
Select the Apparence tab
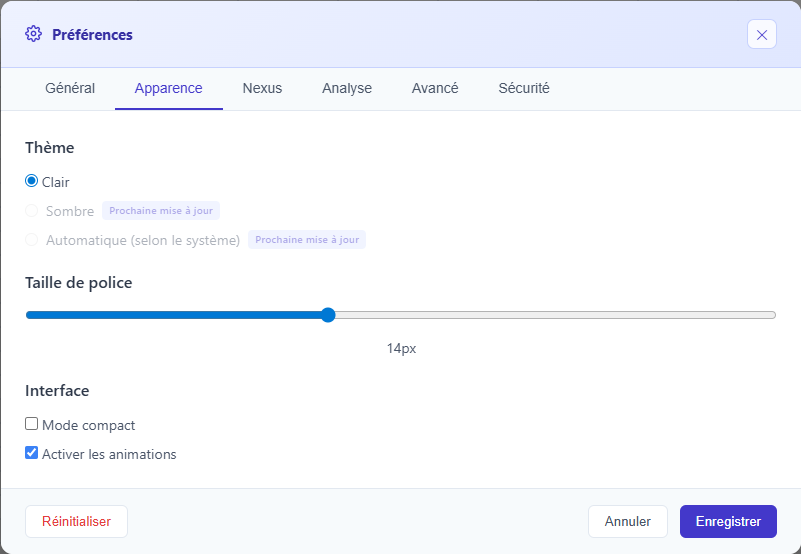tap(168, 88)
